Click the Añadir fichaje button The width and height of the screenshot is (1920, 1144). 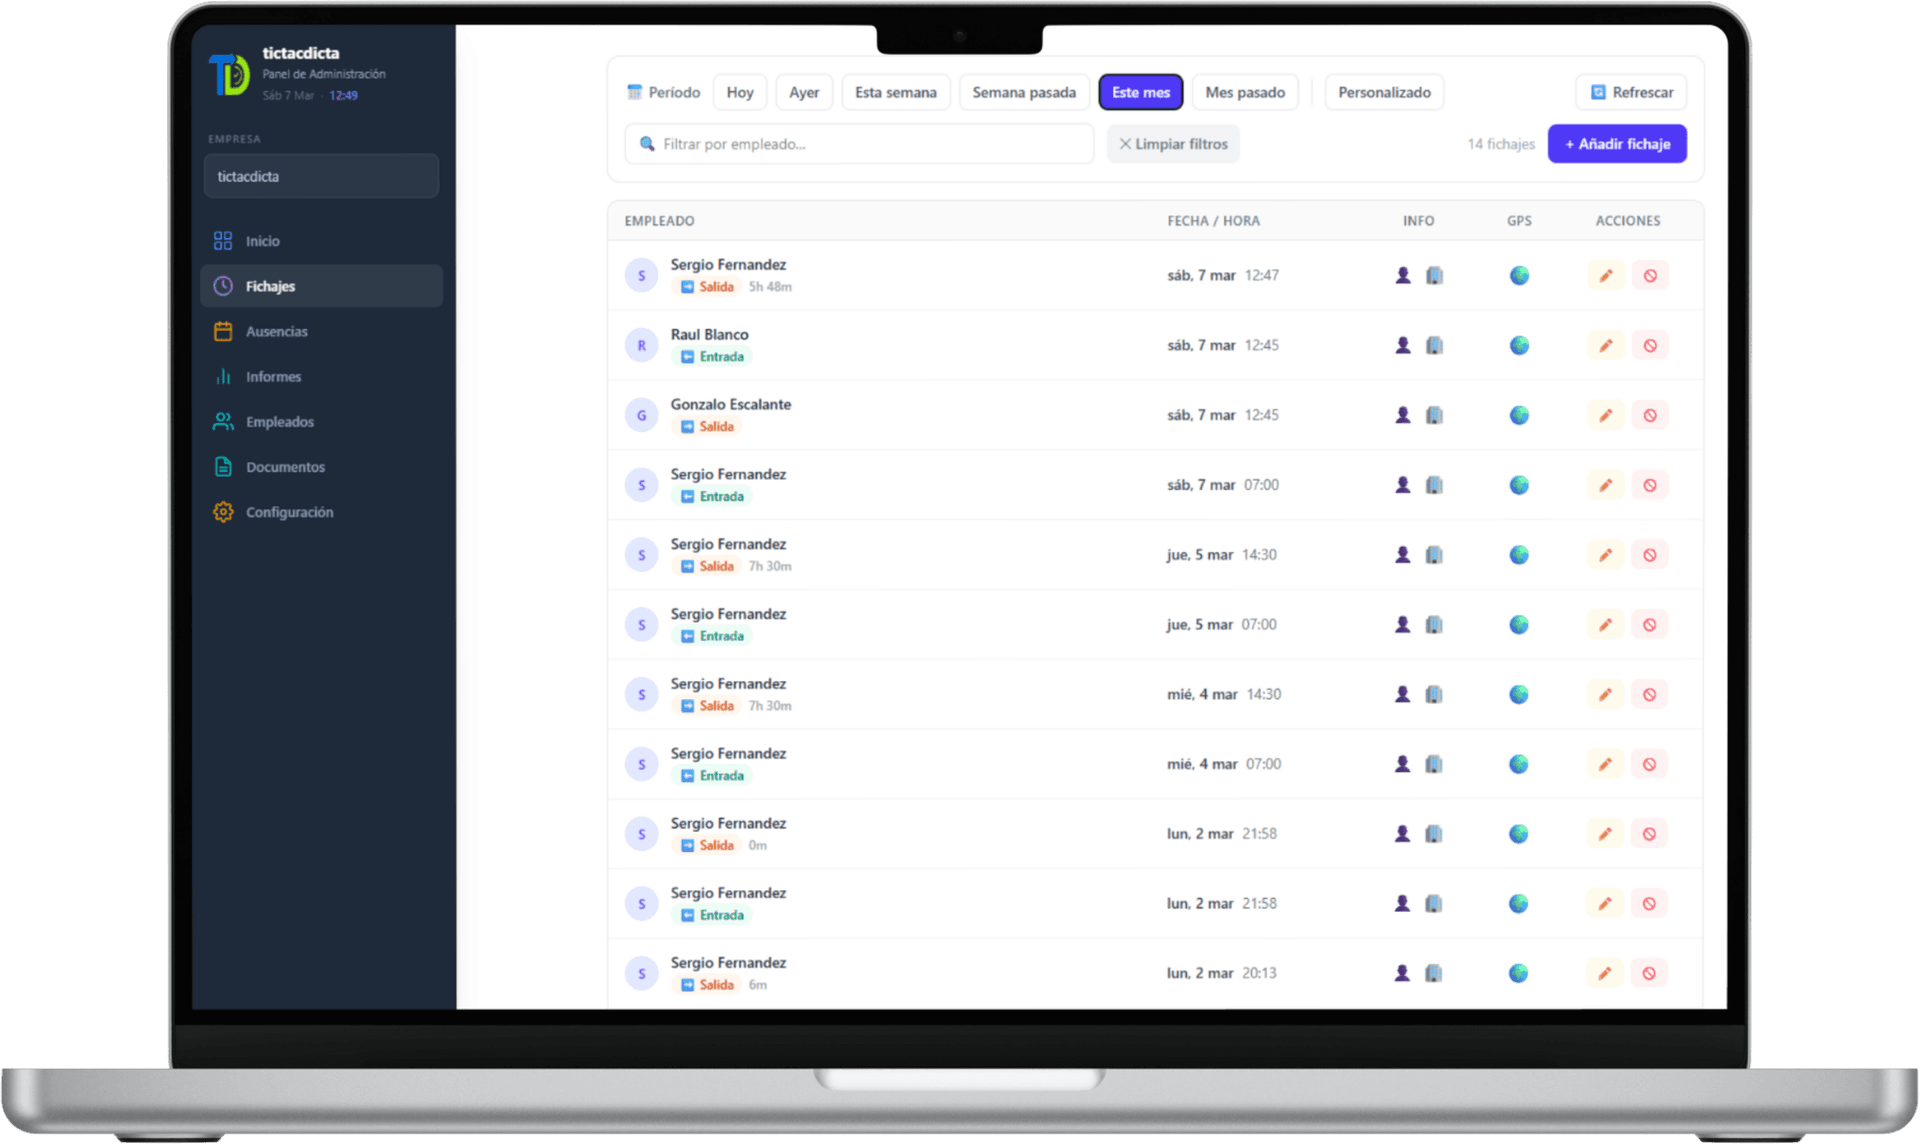[x=1616, y=144]
